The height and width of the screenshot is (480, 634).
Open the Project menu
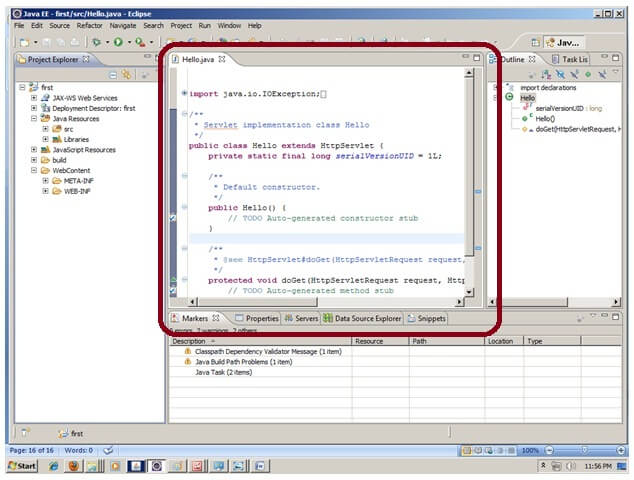tap(181, 25)
